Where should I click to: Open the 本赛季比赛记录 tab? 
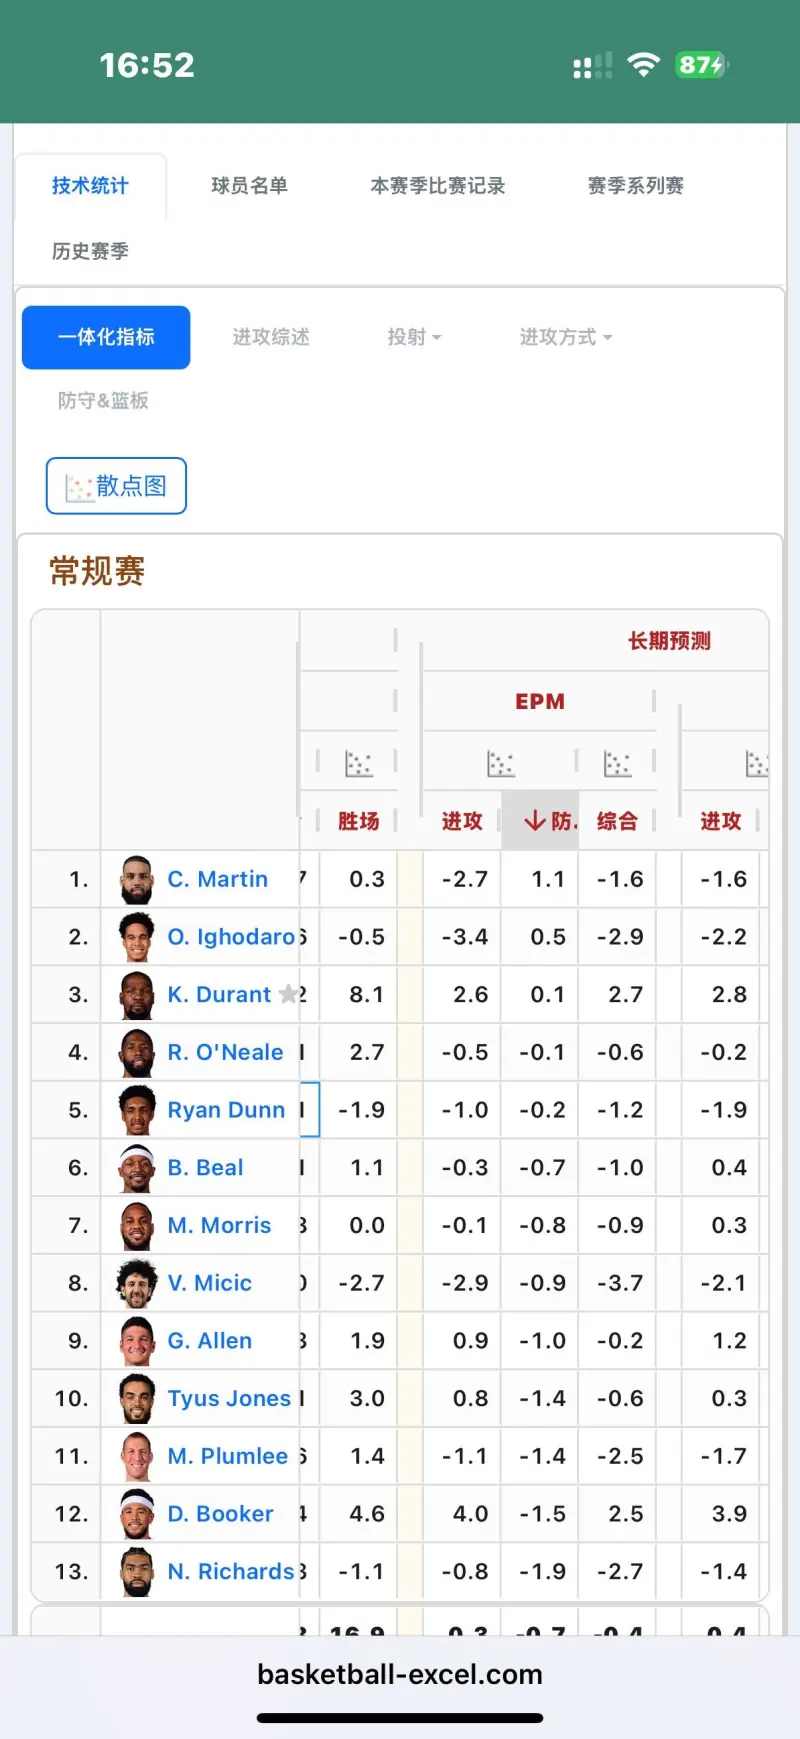[x=437, y=186]
